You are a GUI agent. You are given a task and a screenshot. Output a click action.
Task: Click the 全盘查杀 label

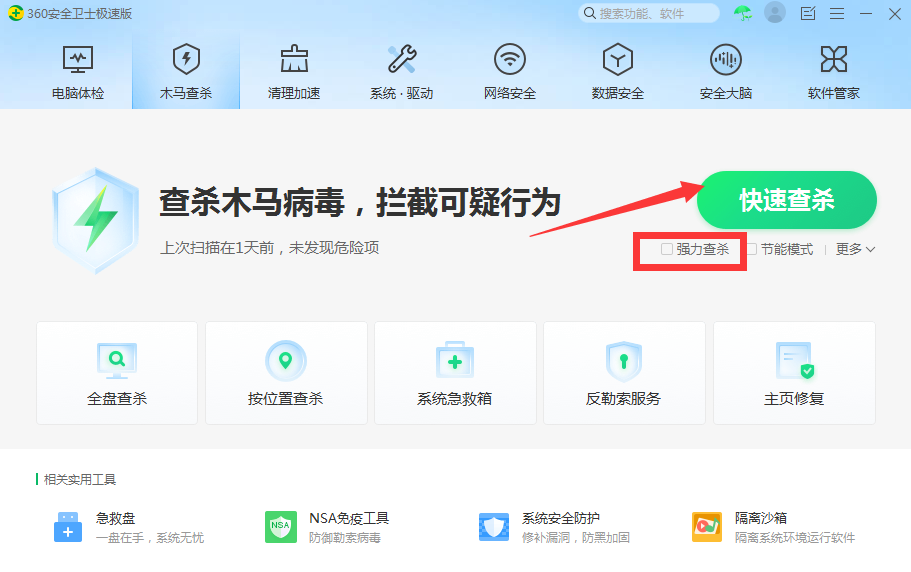tap(117, 399)
